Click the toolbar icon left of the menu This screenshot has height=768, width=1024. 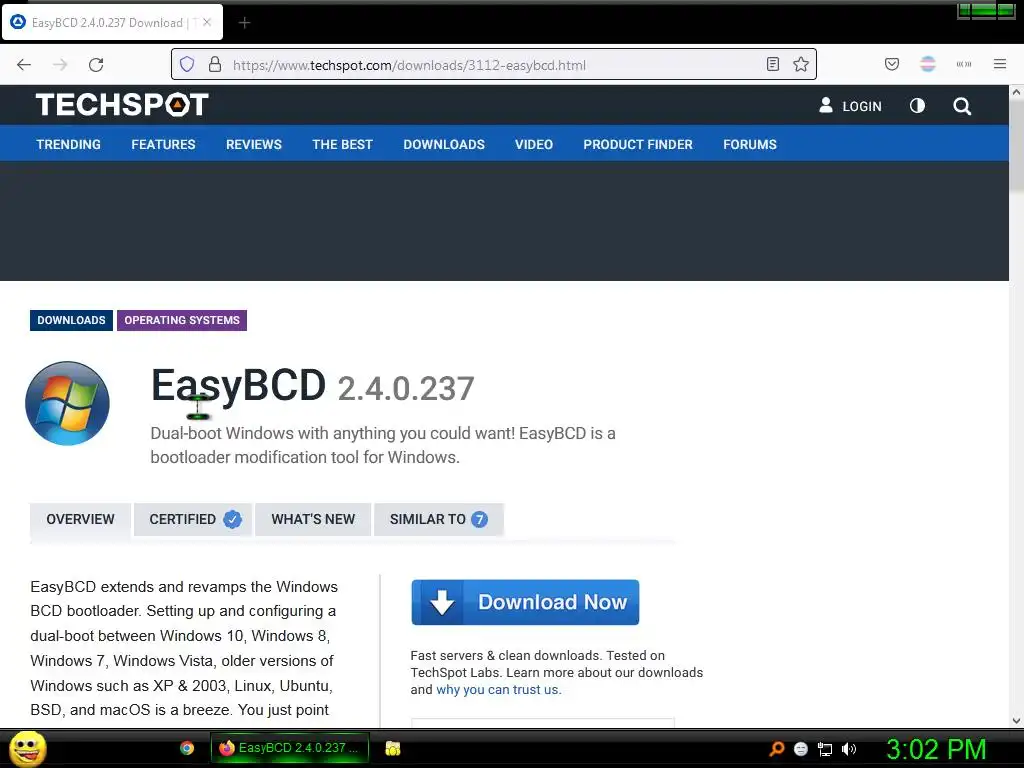point(964,64)
